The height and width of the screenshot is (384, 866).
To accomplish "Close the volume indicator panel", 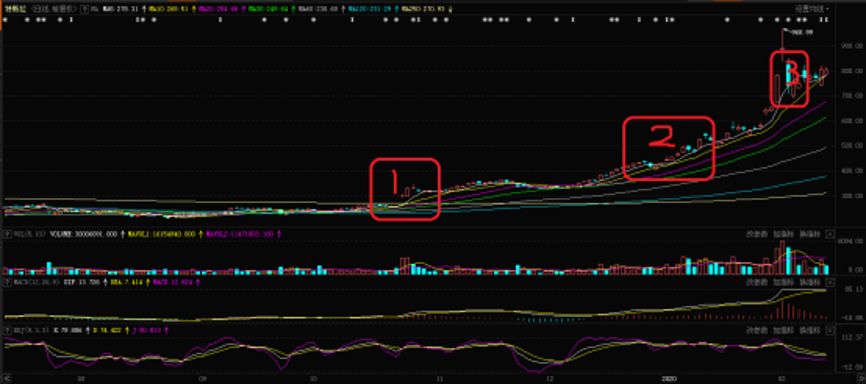I will [x=830, y=234].
